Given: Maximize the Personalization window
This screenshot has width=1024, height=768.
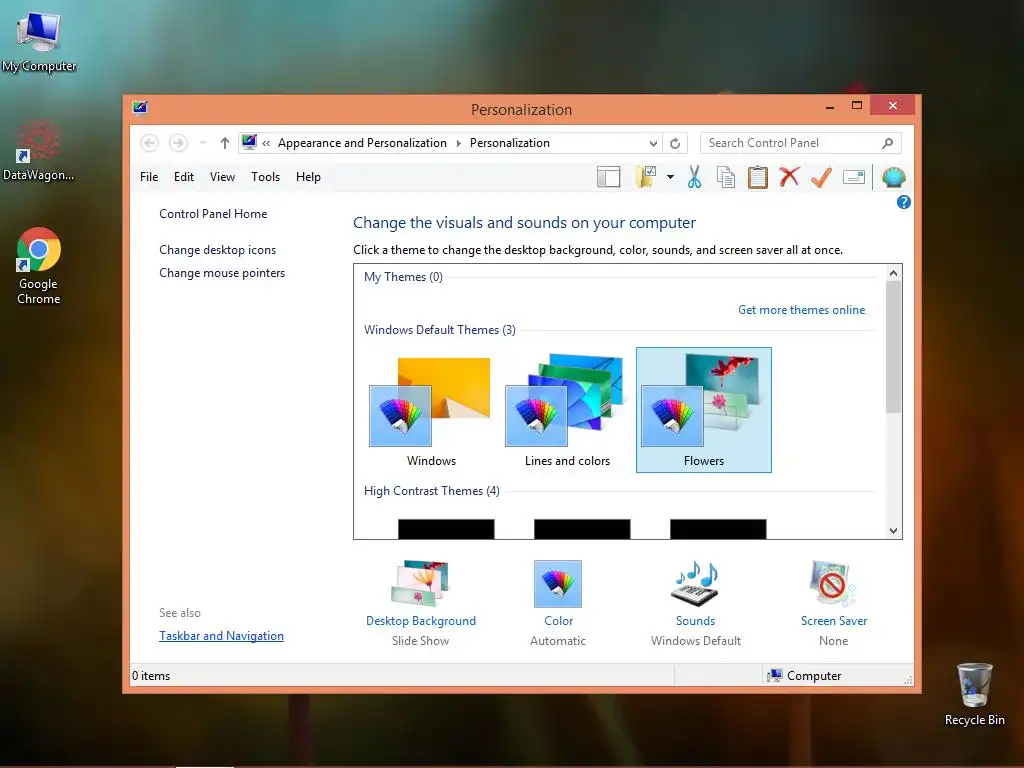Looking at the screenshot, I should tap(857, 106).
